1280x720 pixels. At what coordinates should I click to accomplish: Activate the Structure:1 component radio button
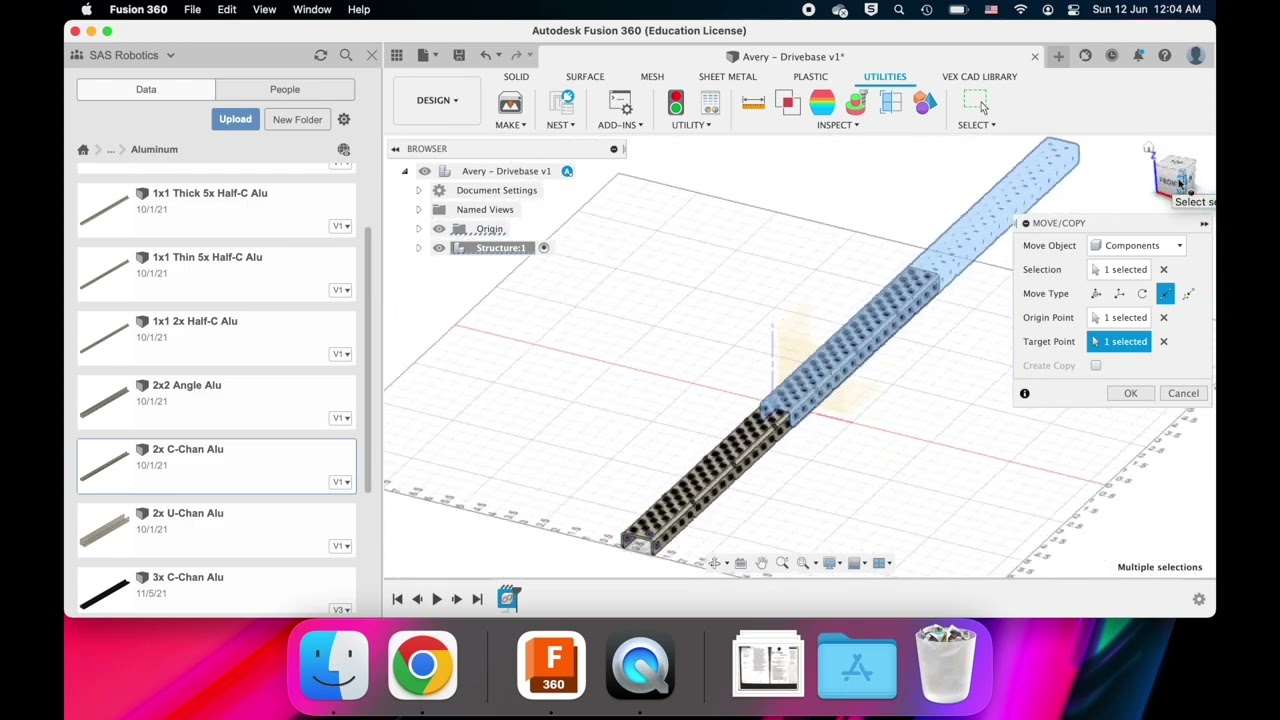point(544,248)
